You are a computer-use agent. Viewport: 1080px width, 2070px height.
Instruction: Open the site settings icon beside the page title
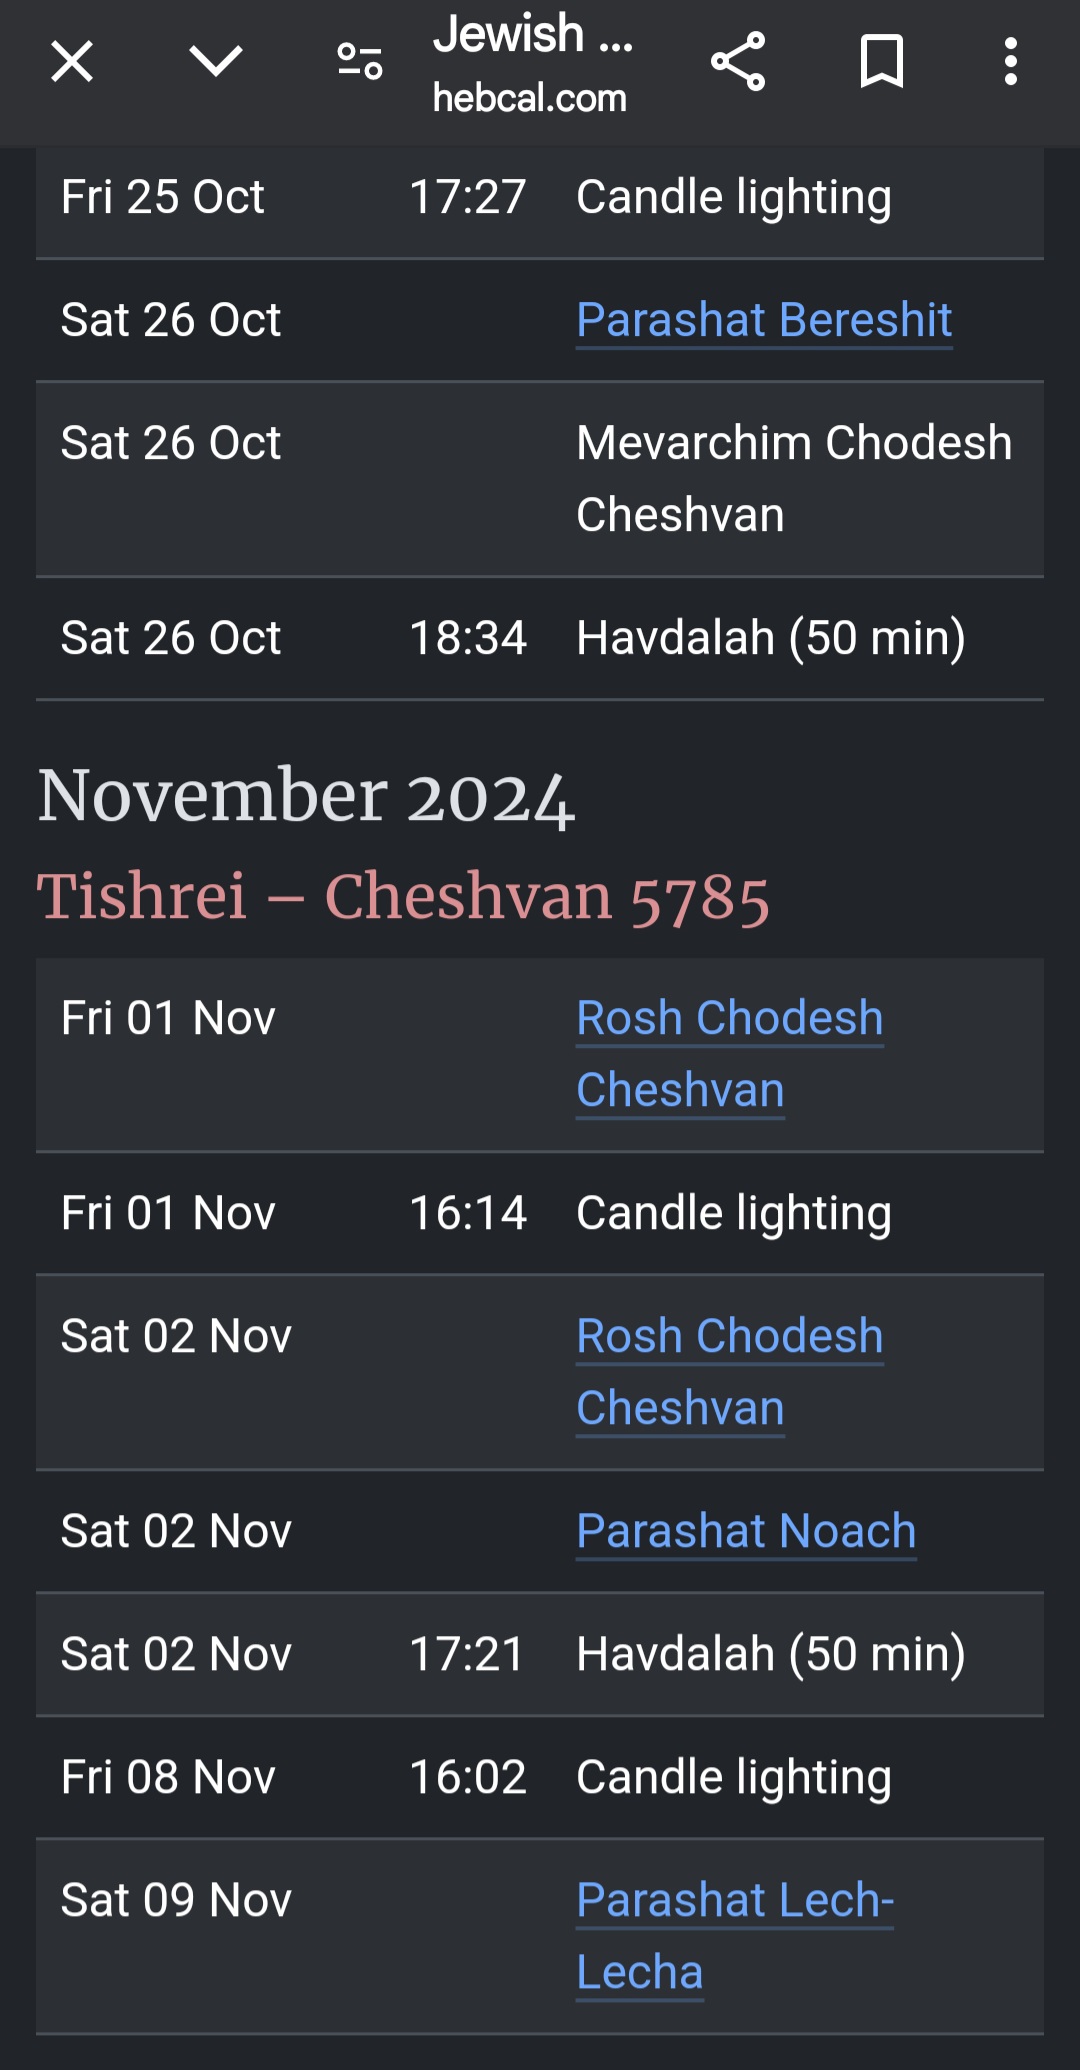pyautogui.click(x=360, y=62)
